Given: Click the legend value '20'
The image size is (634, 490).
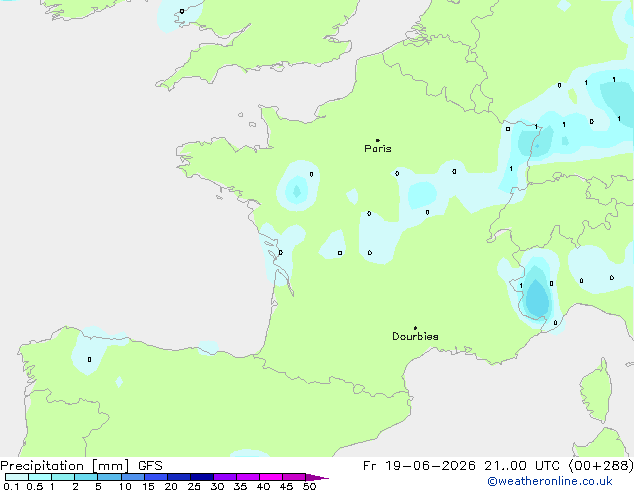Looking at the screenshot, I should pos(171,486).
